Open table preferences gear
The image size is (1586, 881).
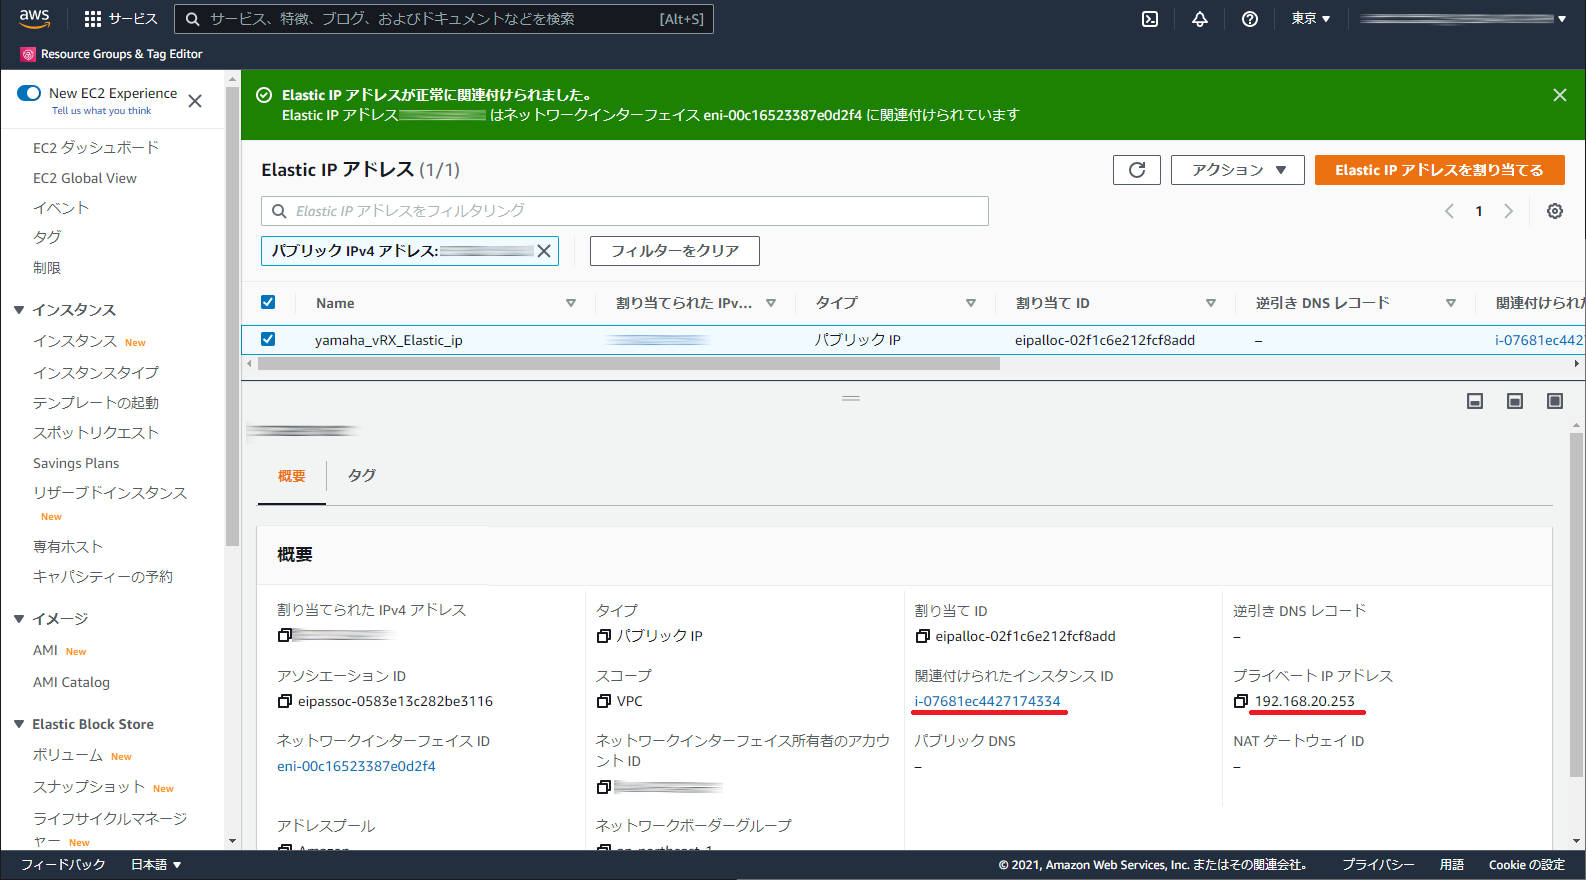tap(1555, 211)
